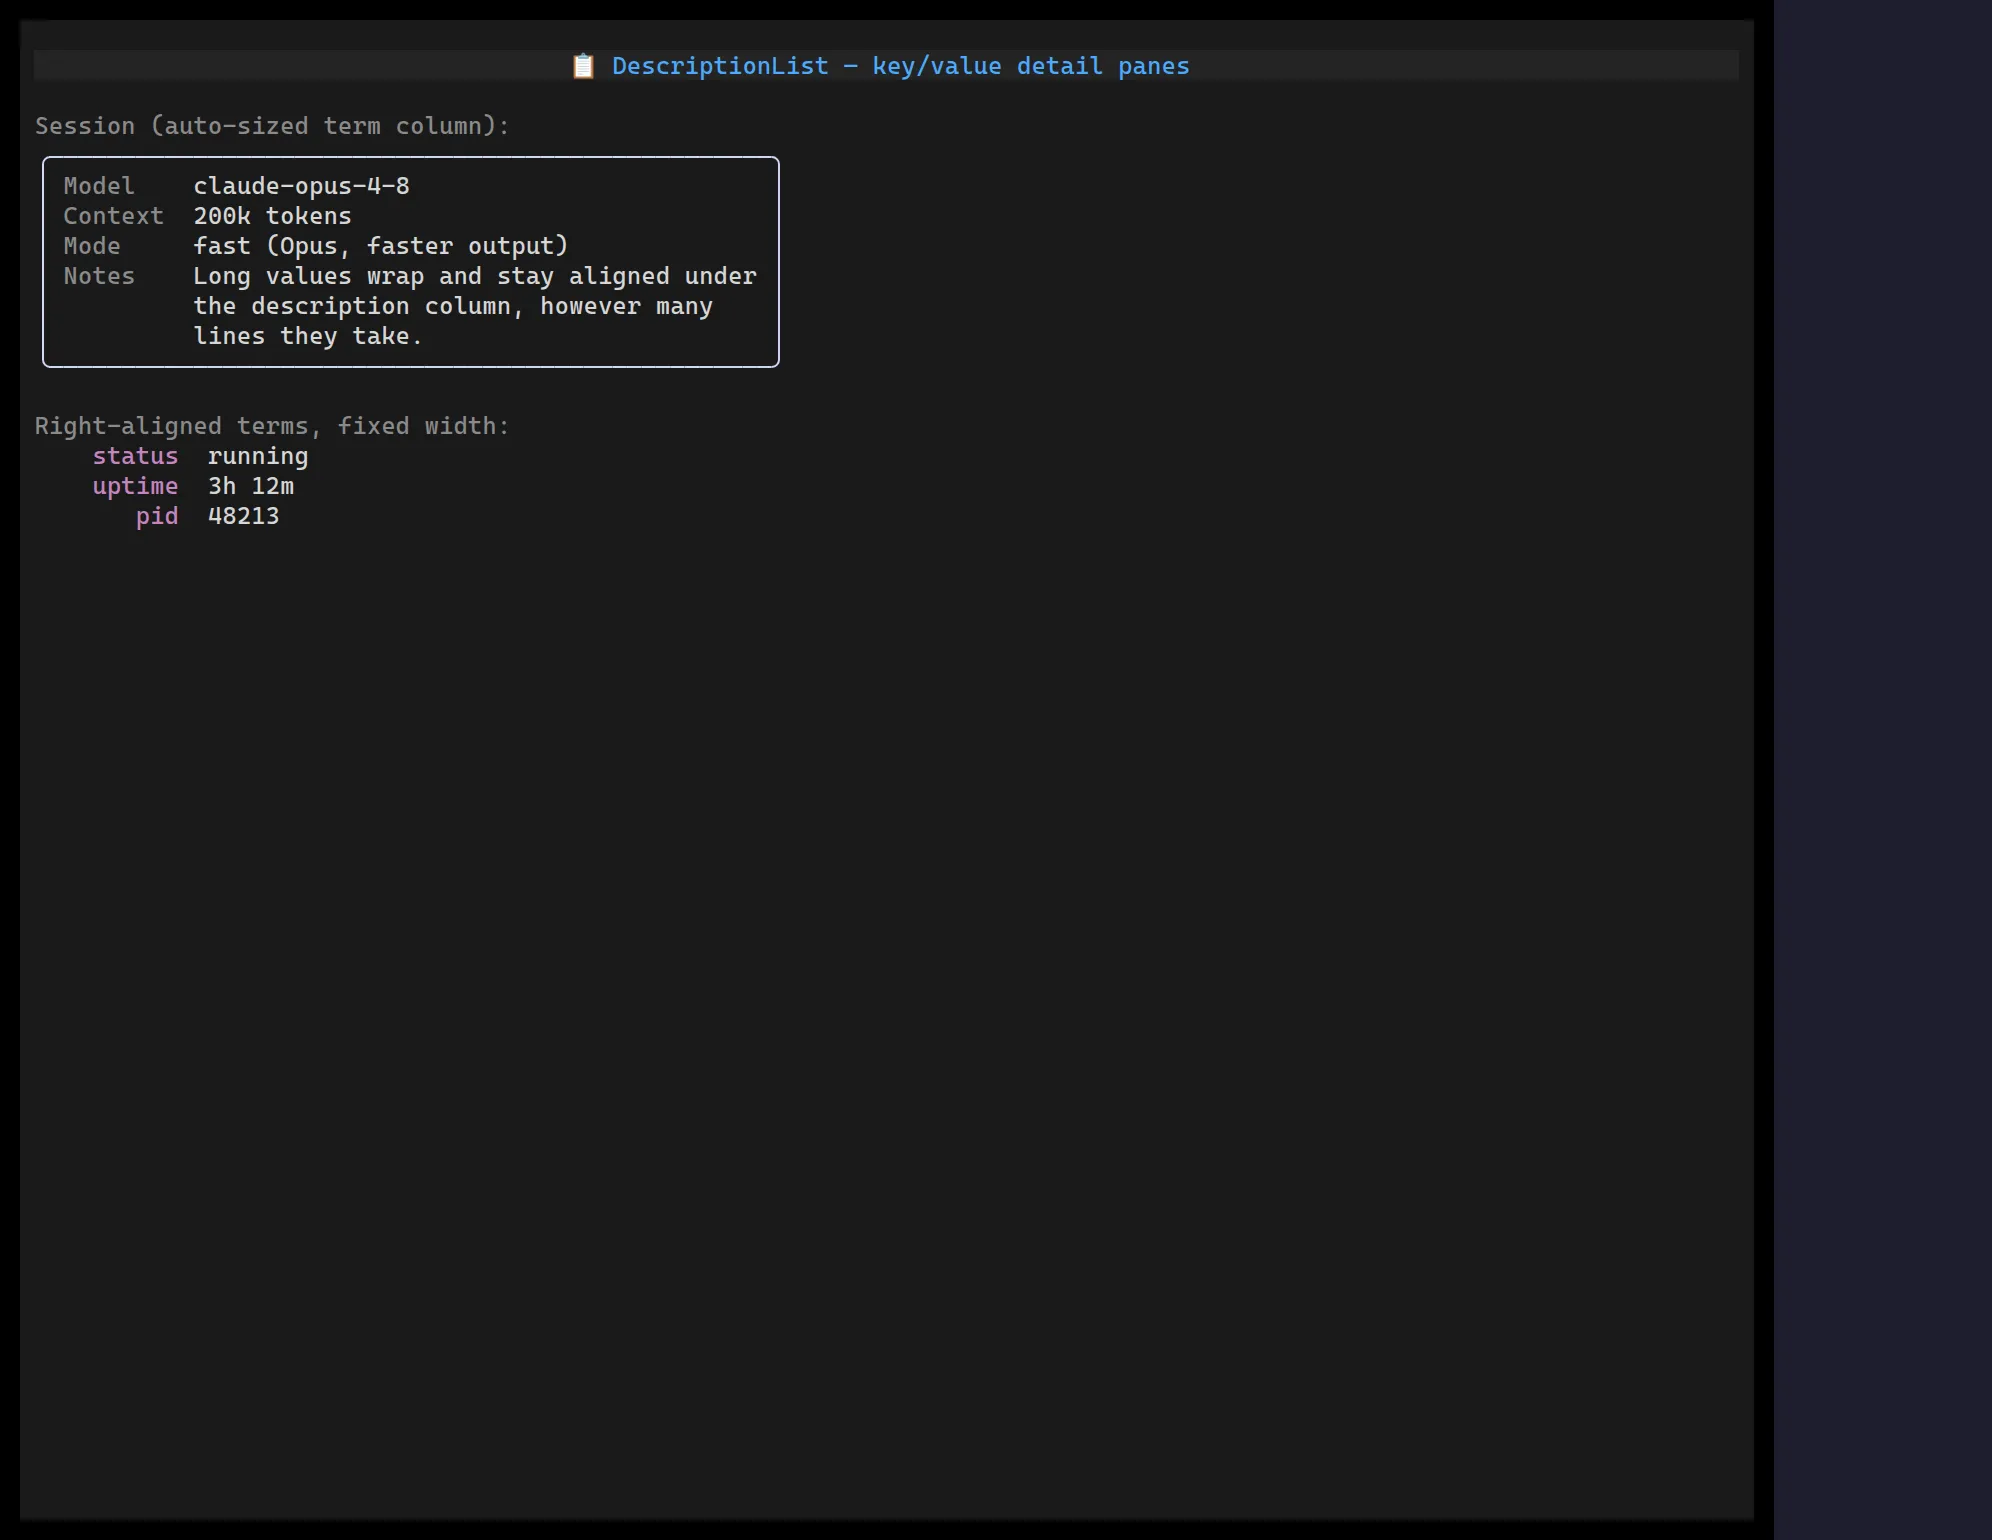Select the value 'running'

click(x=258, y=456)
